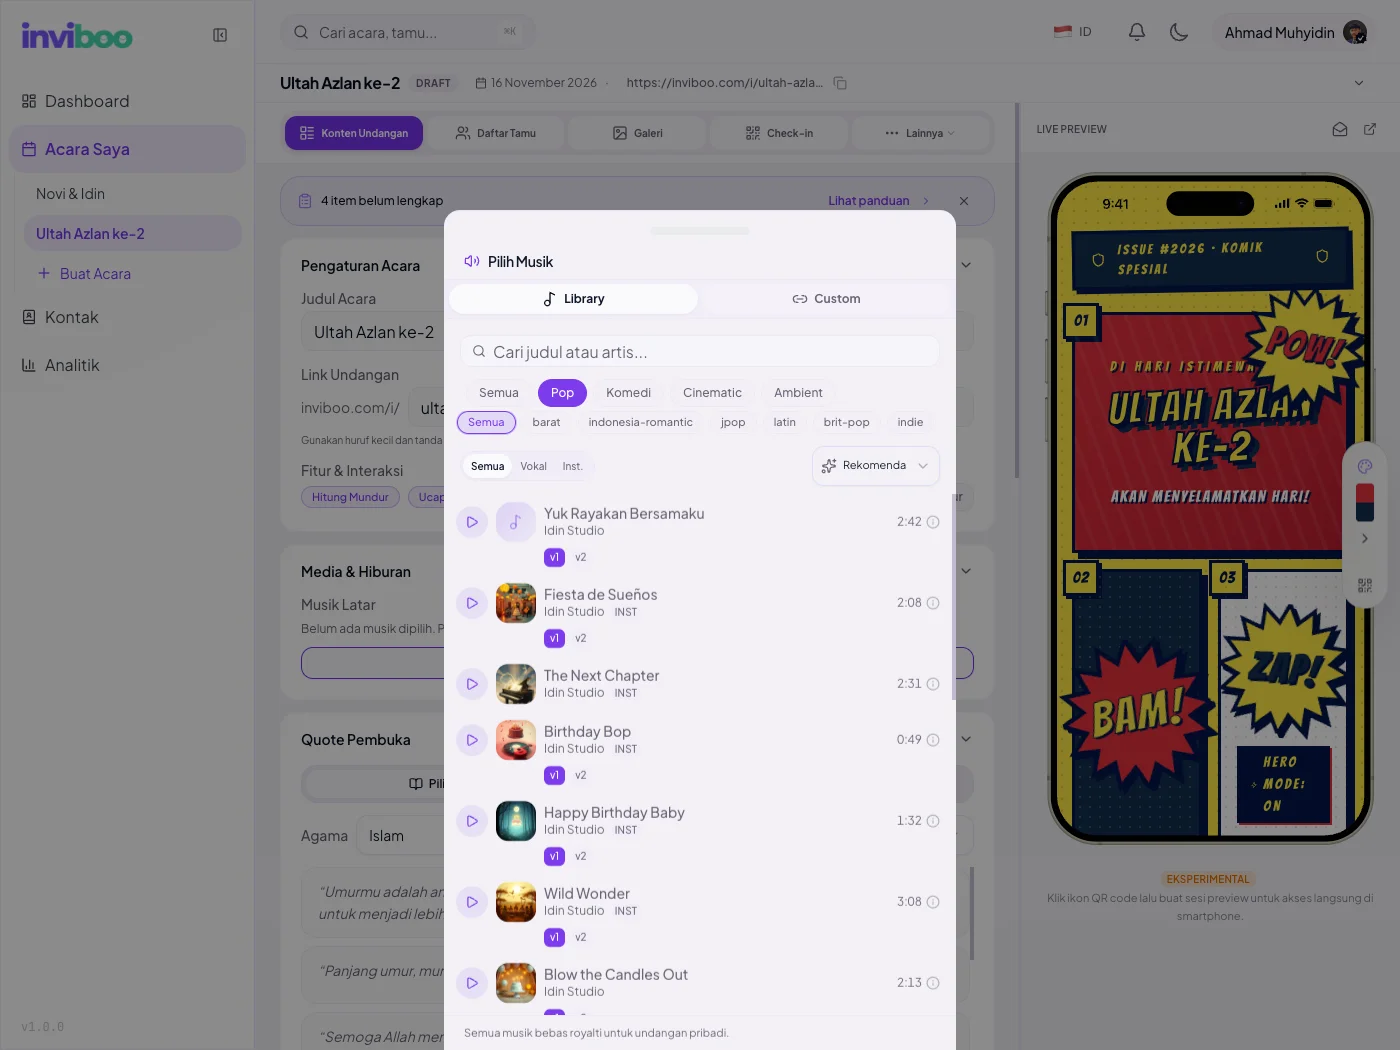Open info for Birthday Bop track
The height and width of the screenshot is (1050, 1400).
point(933,740)
